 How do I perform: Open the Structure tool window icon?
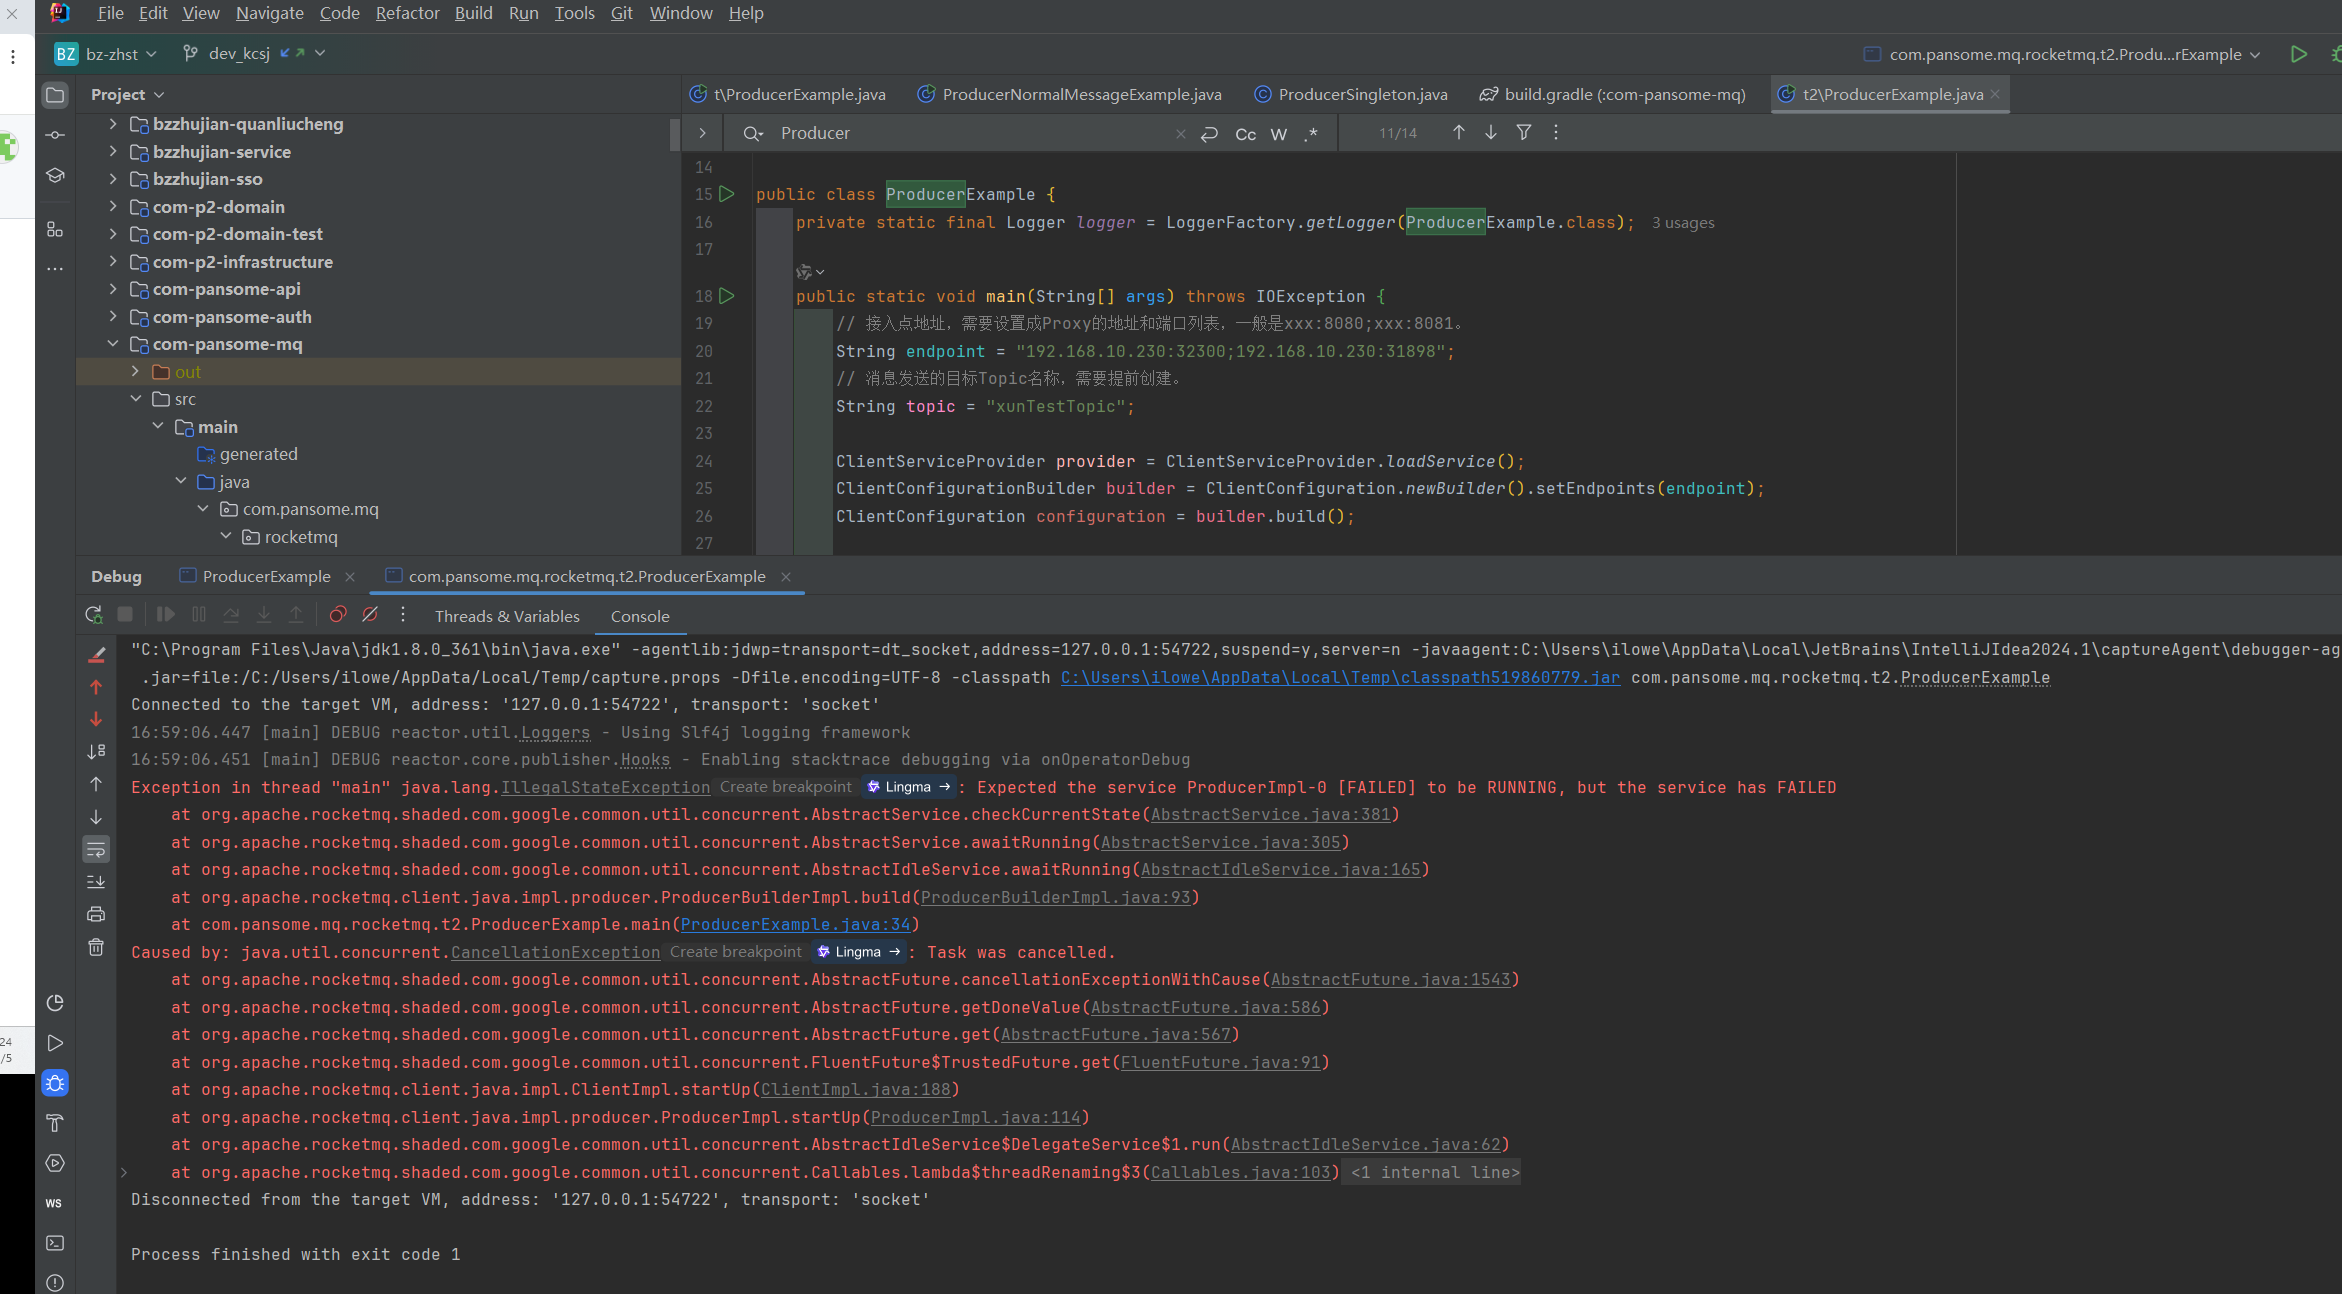point(55,230)
